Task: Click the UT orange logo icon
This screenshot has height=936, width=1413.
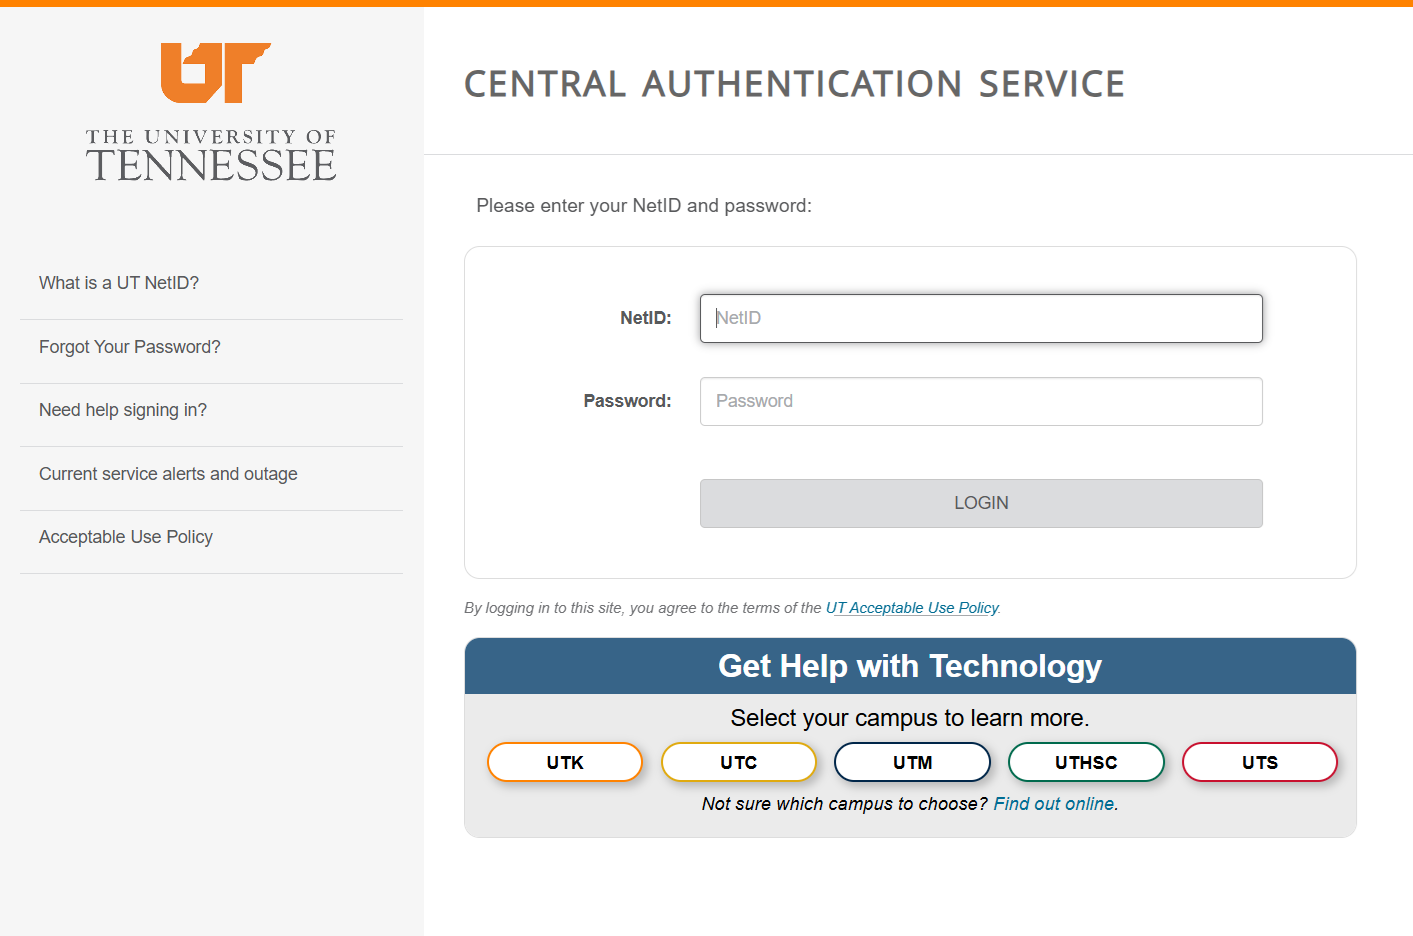Action: 215,73
